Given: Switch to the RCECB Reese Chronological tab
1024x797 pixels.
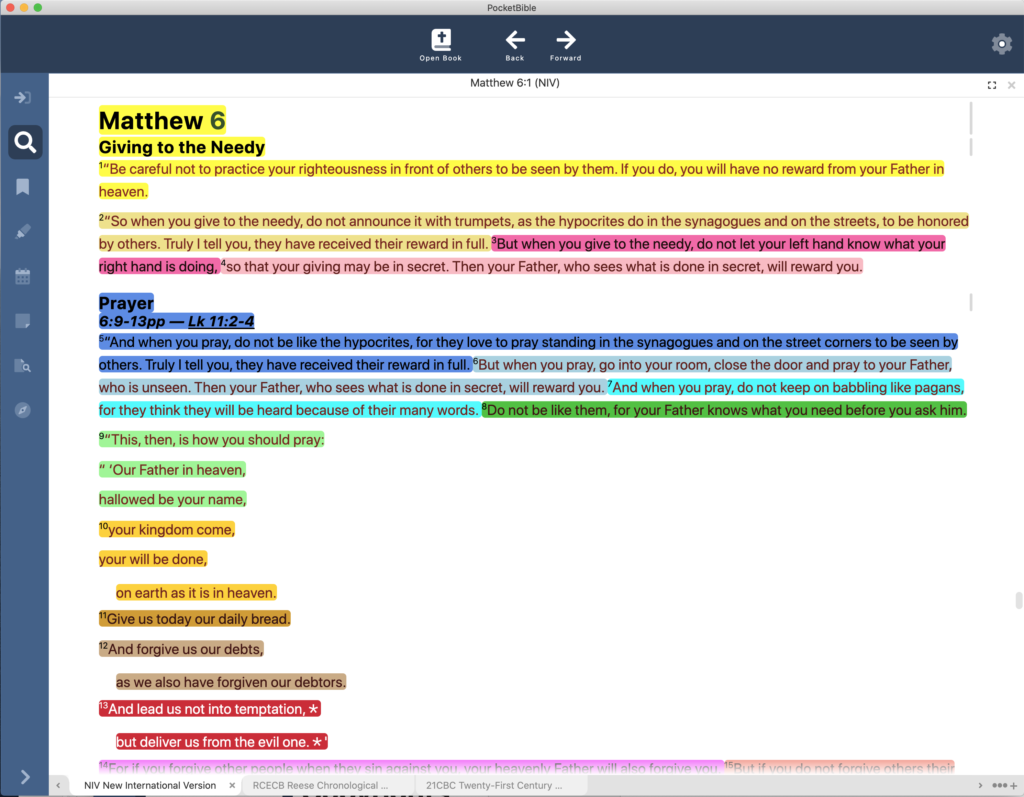Looking at the screenshot, I should pos(320,785).
